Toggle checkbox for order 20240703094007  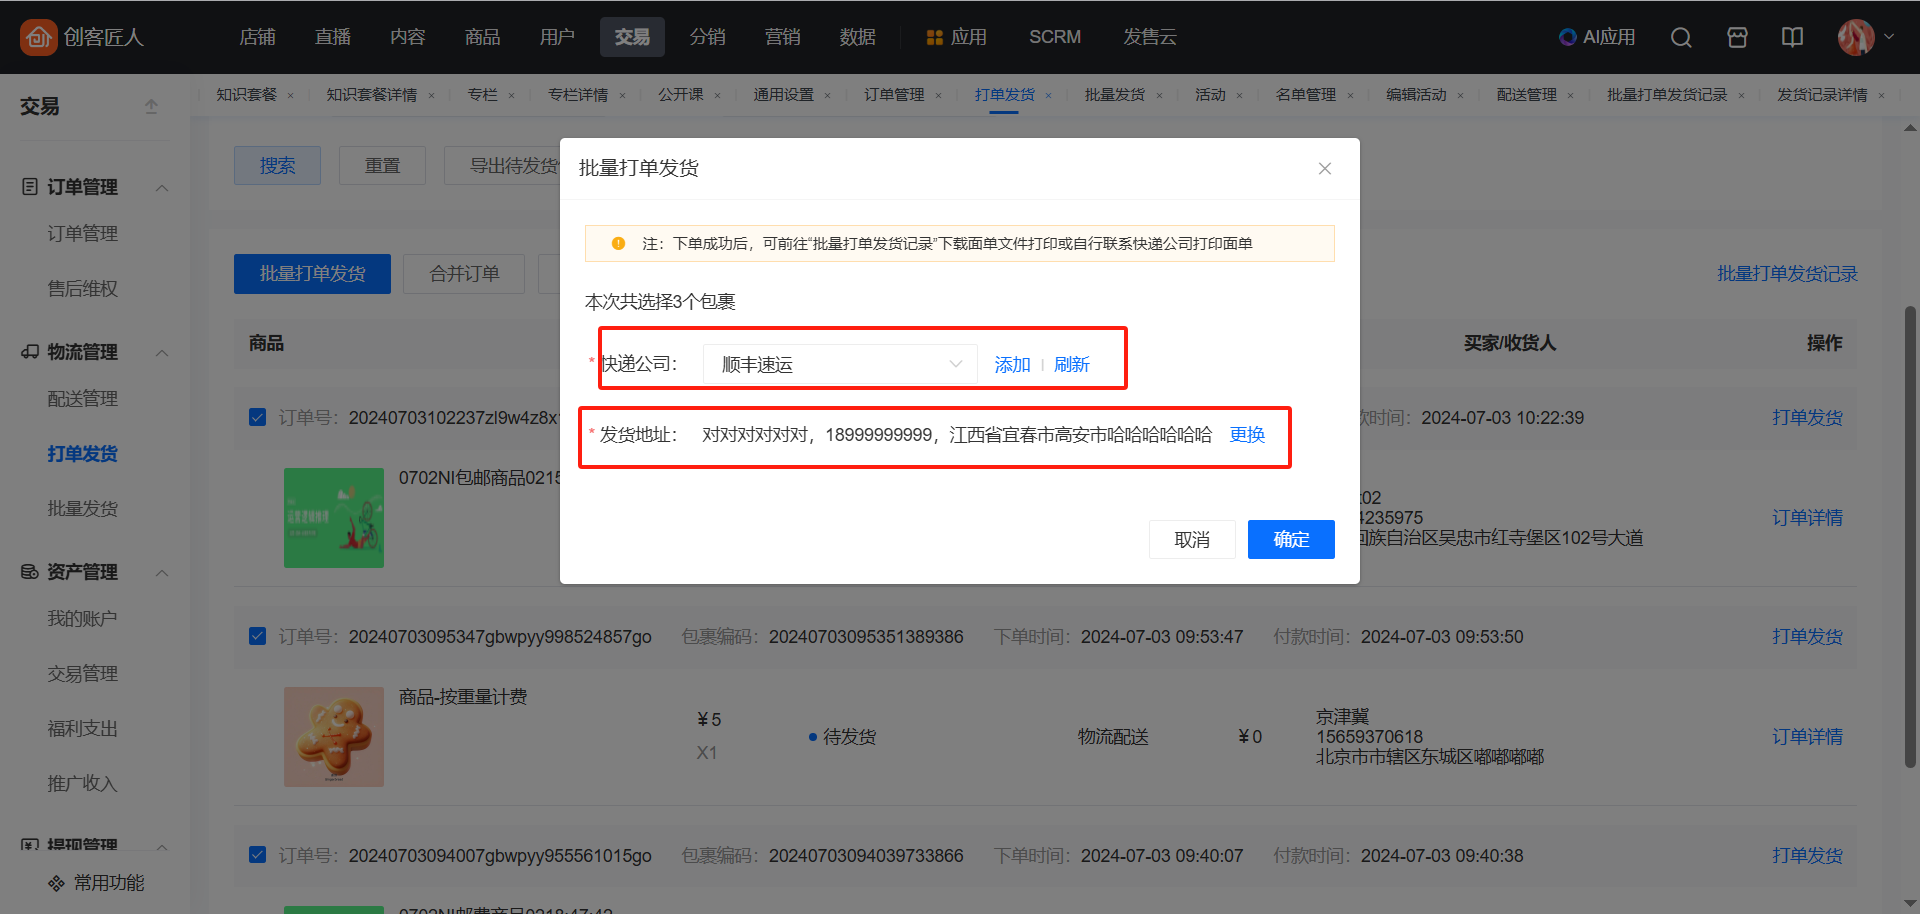click(x=258, y=855)
